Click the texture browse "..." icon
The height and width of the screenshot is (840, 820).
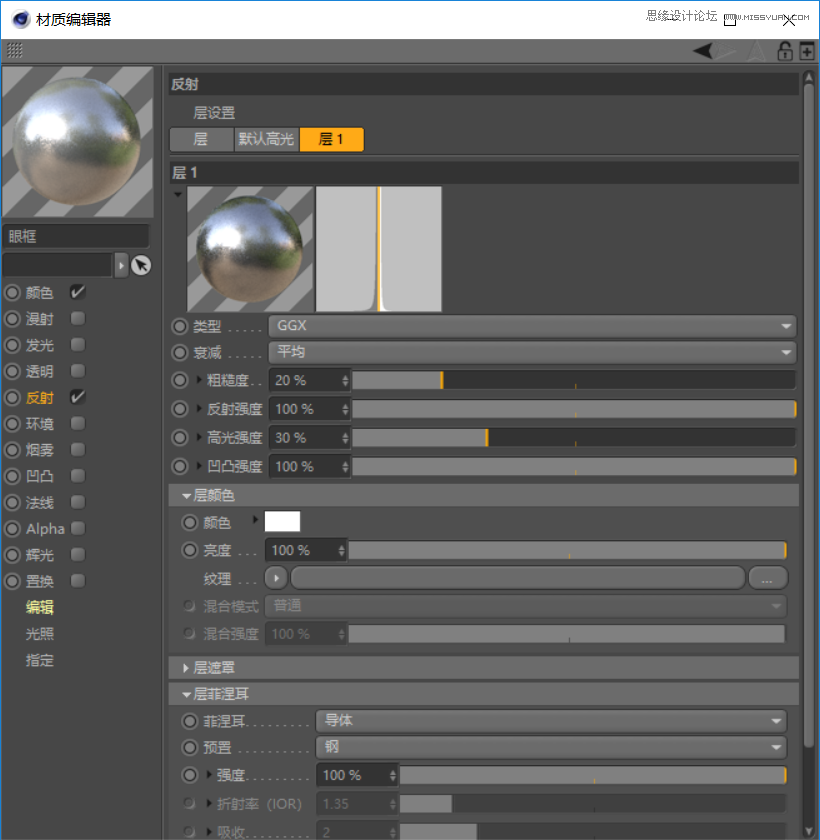click(770, 578)
